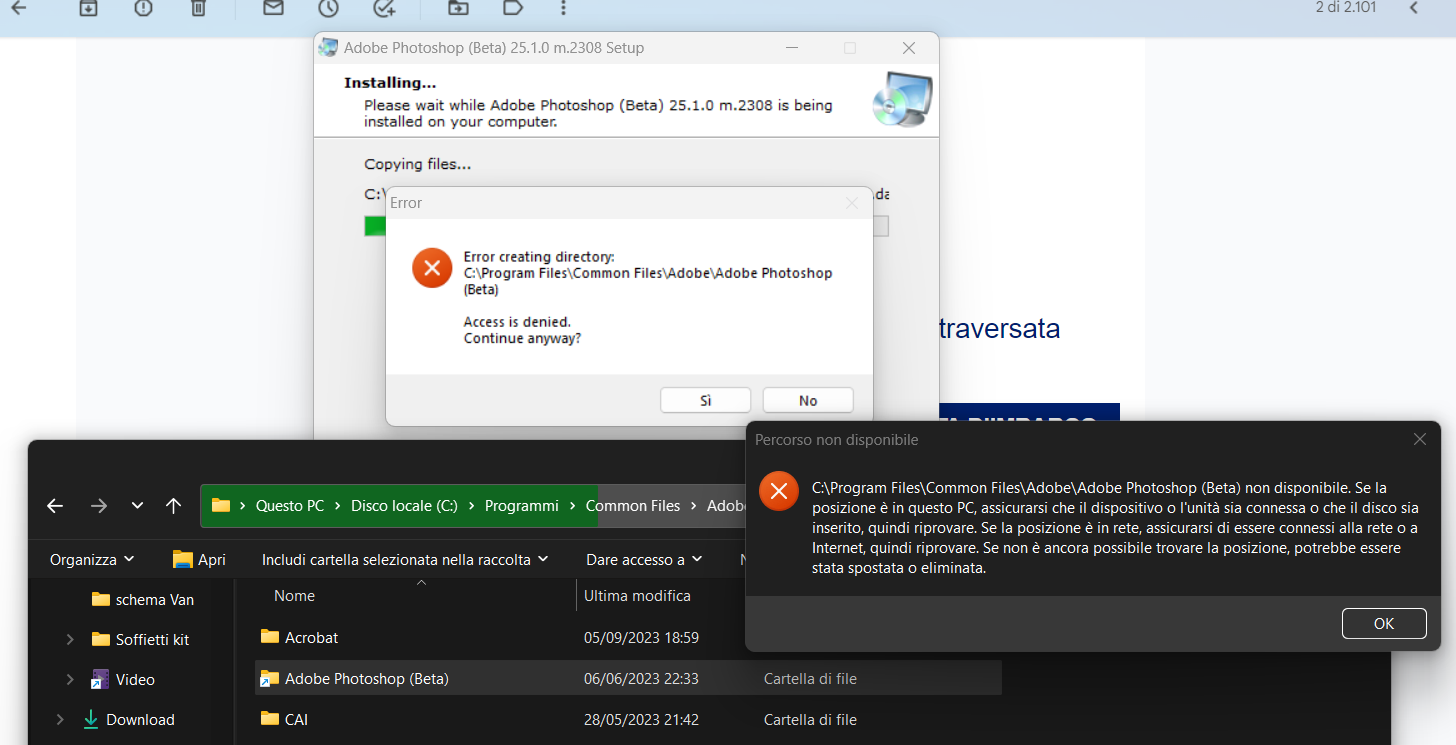Confirm OK in Percorso non disponibile dialog
1456x745 pixels.
[1384, 623]
